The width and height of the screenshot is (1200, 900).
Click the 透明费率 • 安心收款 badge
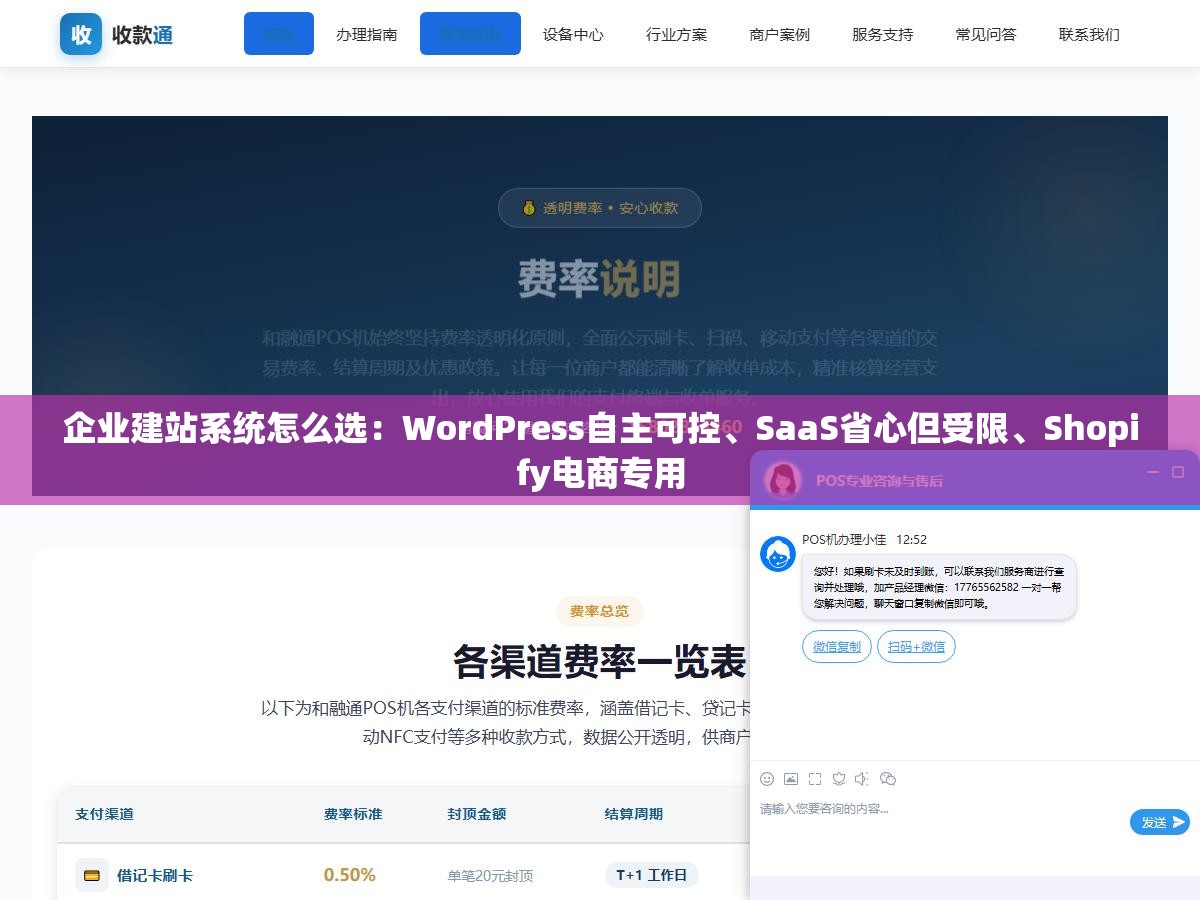[600, 208]
